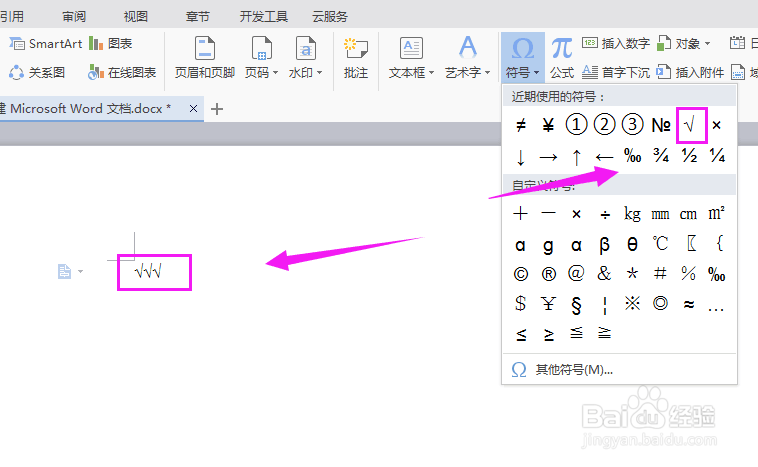Image resolution: width=758 pixels, height=467 pixels.
Task: Switch to the 章节 section tab
Action: (198, 16)
